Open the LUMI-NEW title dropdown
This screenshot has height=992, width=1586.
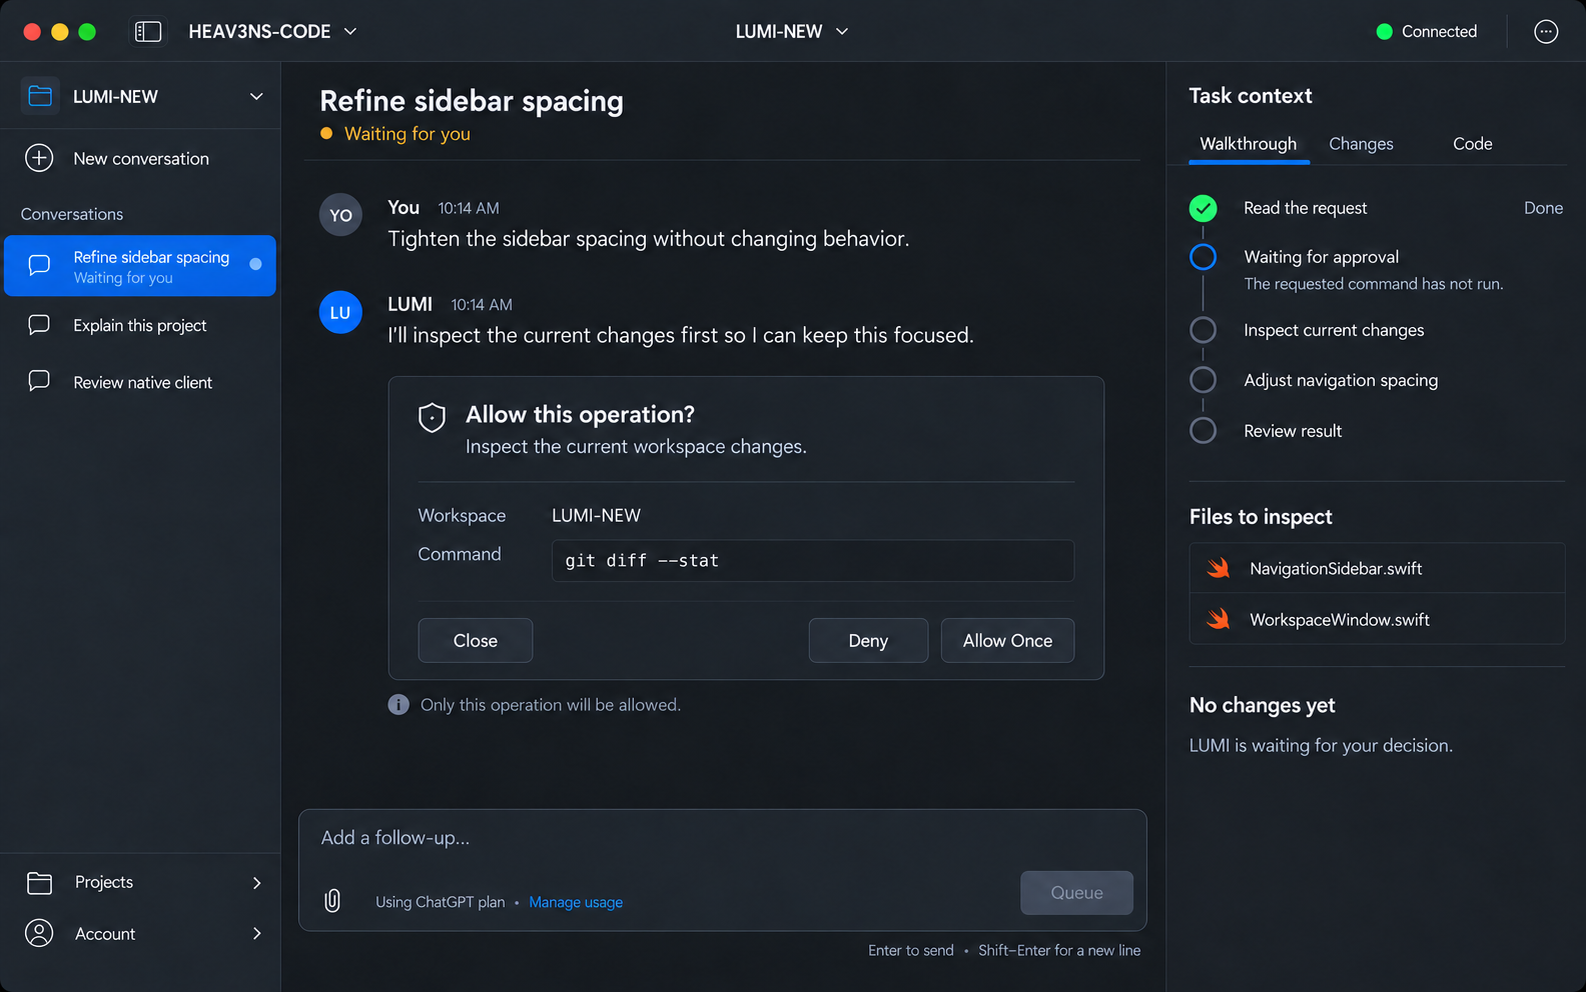[x=792, y=32]
